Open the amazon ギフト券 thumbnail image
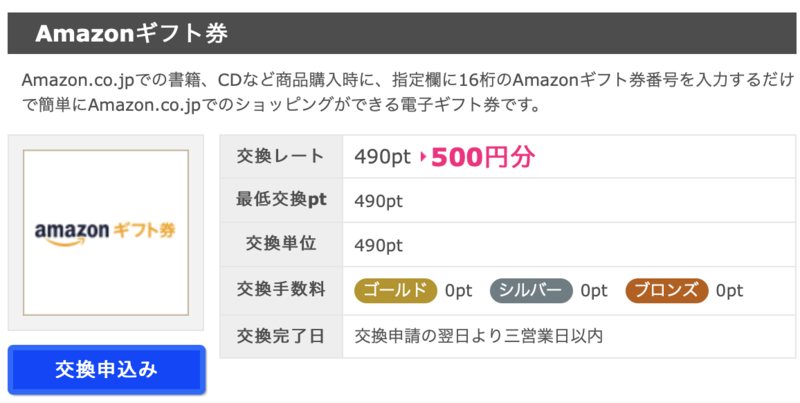Screen dimensions: 800x403 coord(106,233)
